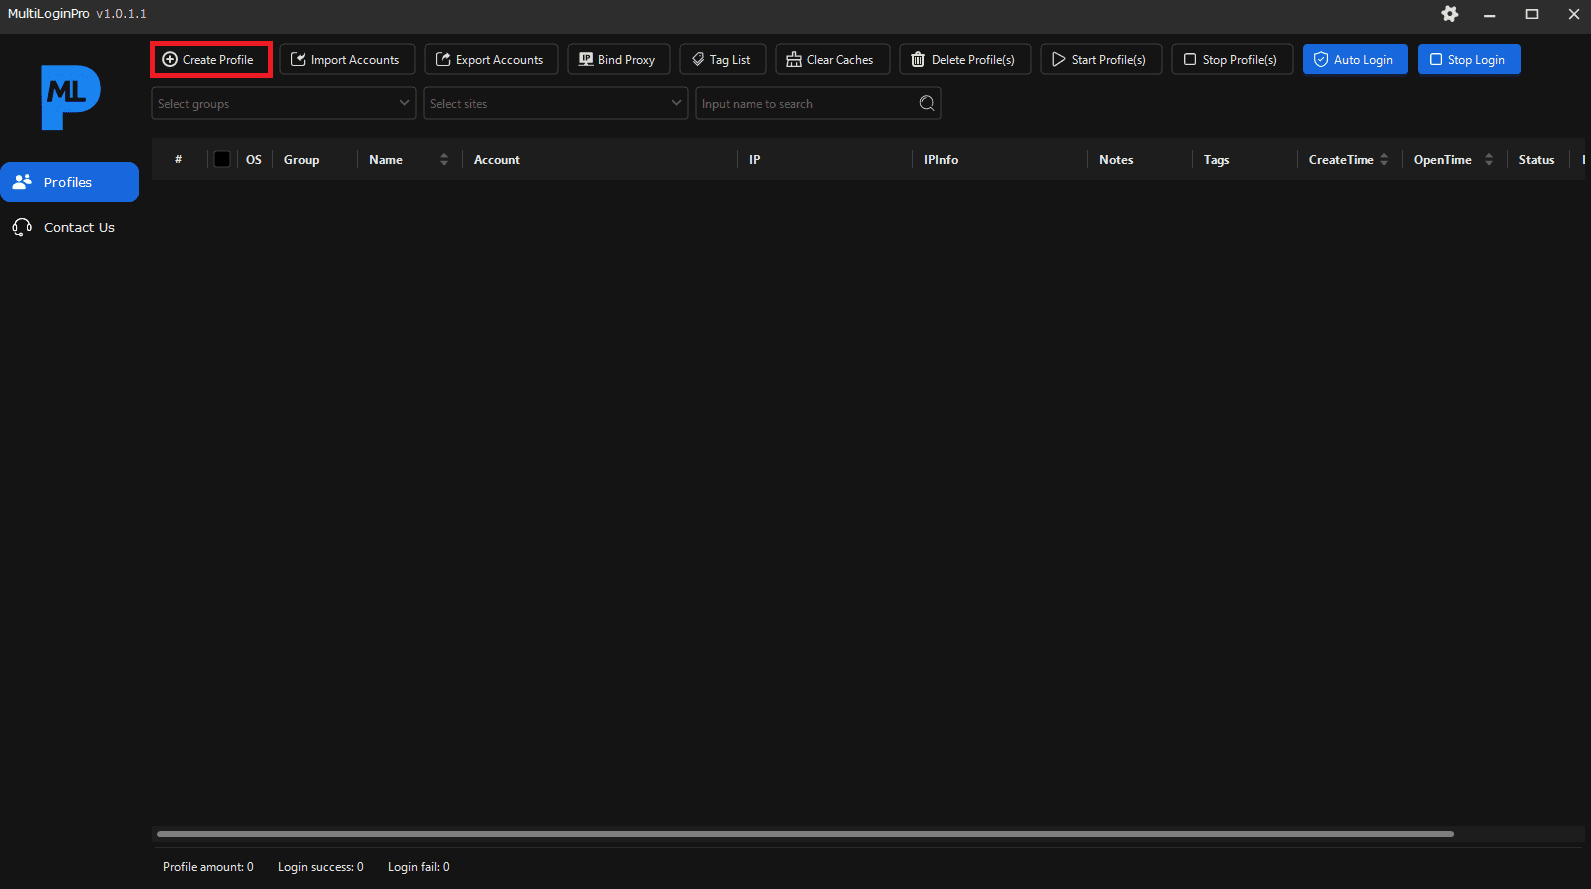Click the Stop Login button
The image size is (1591, 889).
(x=1469, y=59)
